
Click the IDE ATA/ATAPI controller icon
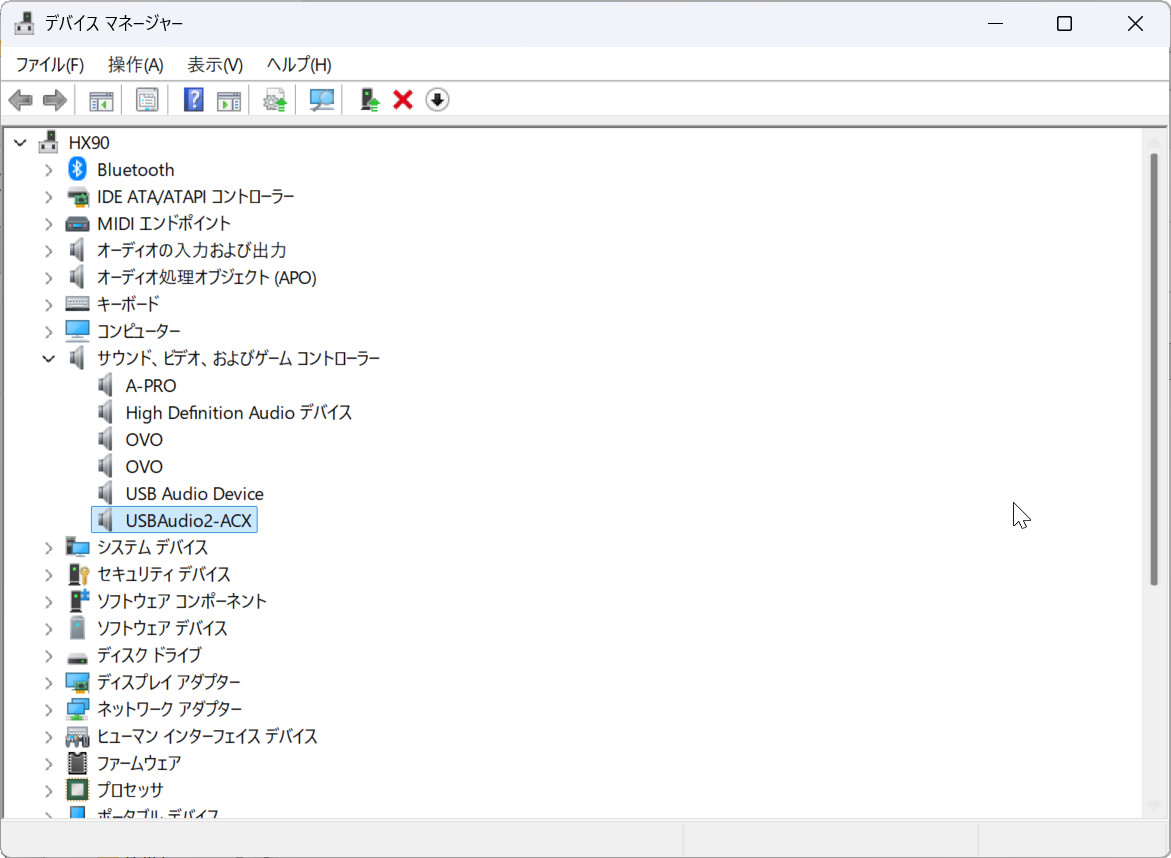(x=78, y=197)
